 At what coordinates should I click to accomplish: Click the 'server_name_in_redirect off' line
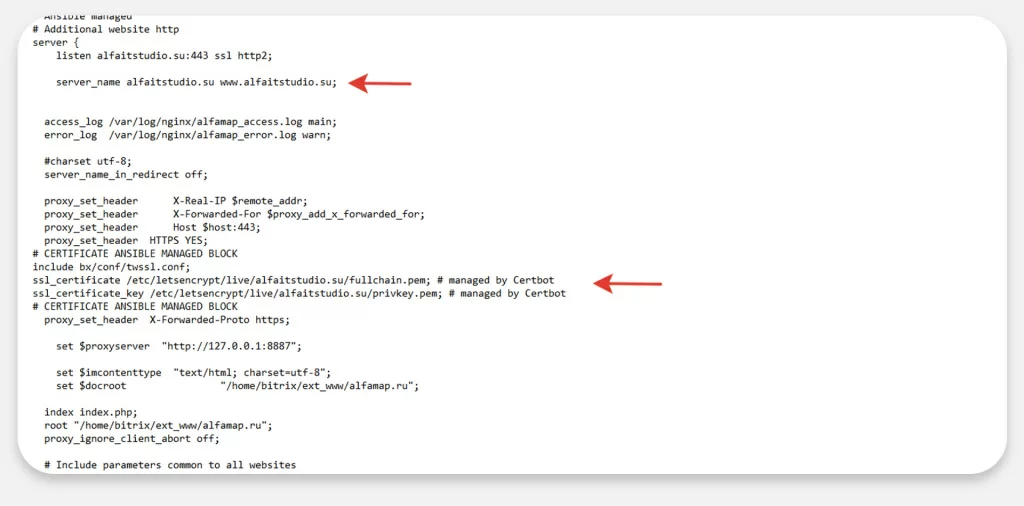[126, 174]
